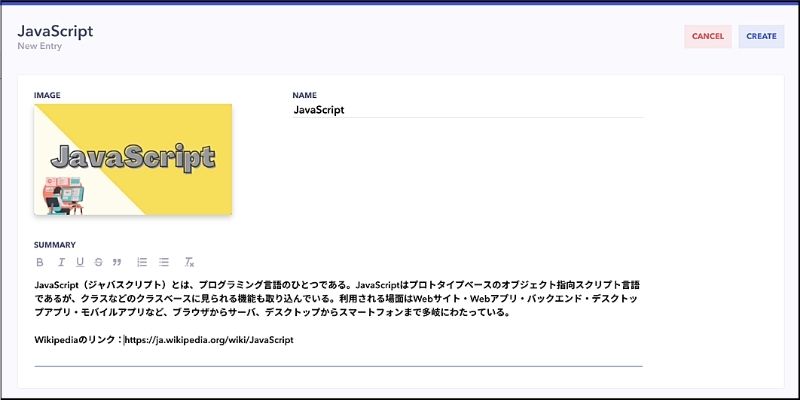The image size is (800, 400).
Task: Toggle underline formatting in summary toolbar
Action: click(80, 262)
